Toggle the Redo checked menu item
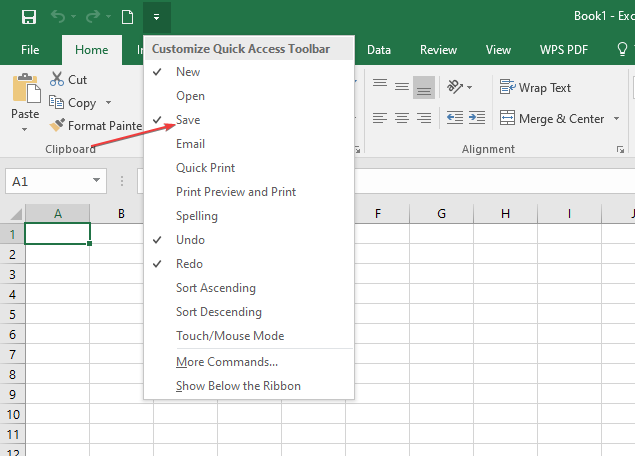The image size is (635, 456). 189,264
